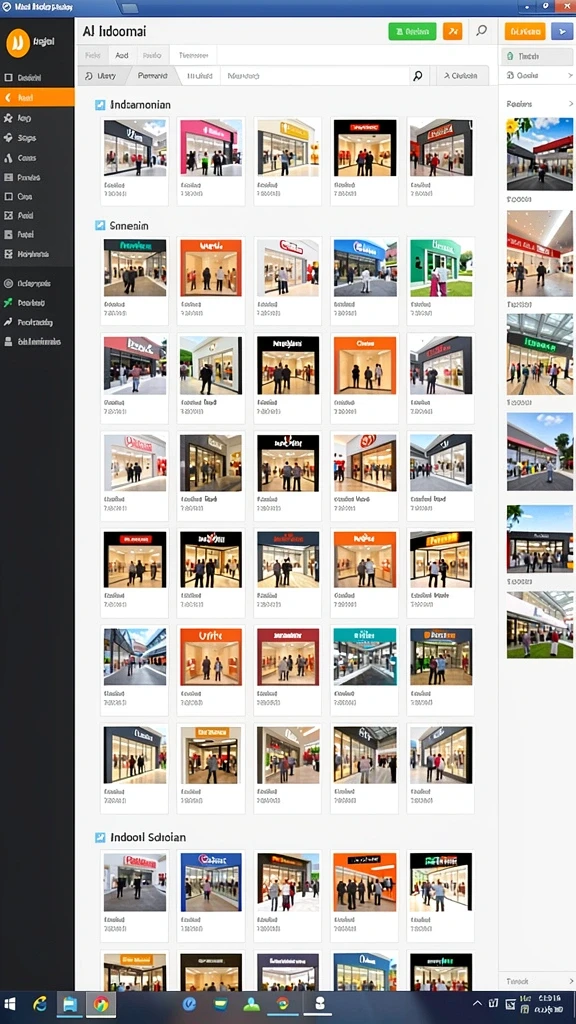Click the orange circular app logo in sidebar
This screenshot has width=576, height=1024.
point(18,43)
